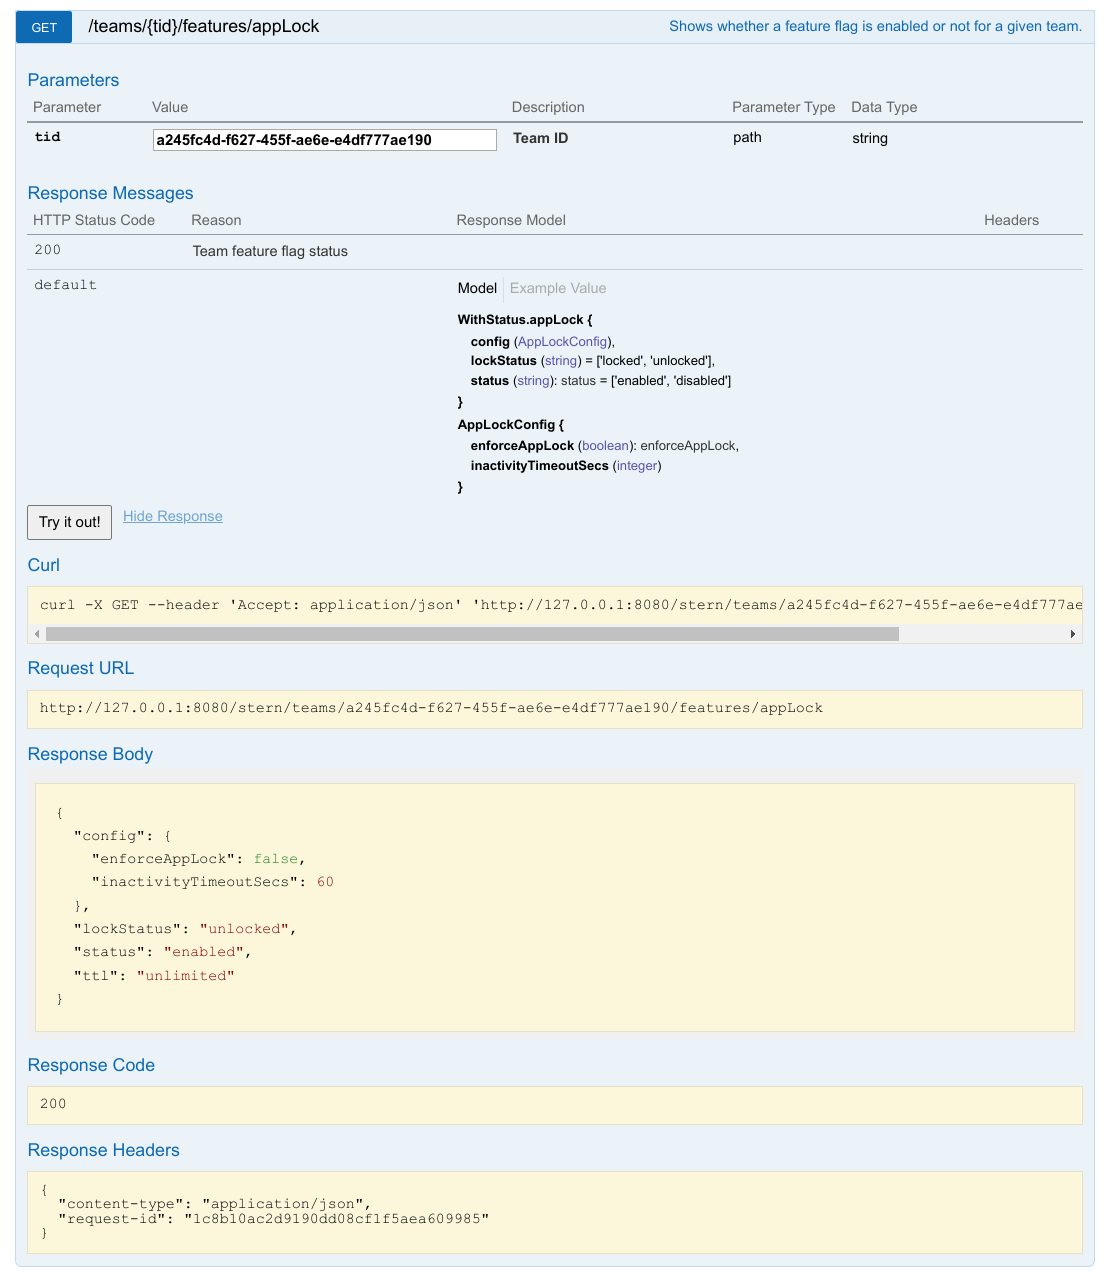This screenshot has width=1117, height=1283.
Task: Click the curl command text box
Action: click(555, 605)
